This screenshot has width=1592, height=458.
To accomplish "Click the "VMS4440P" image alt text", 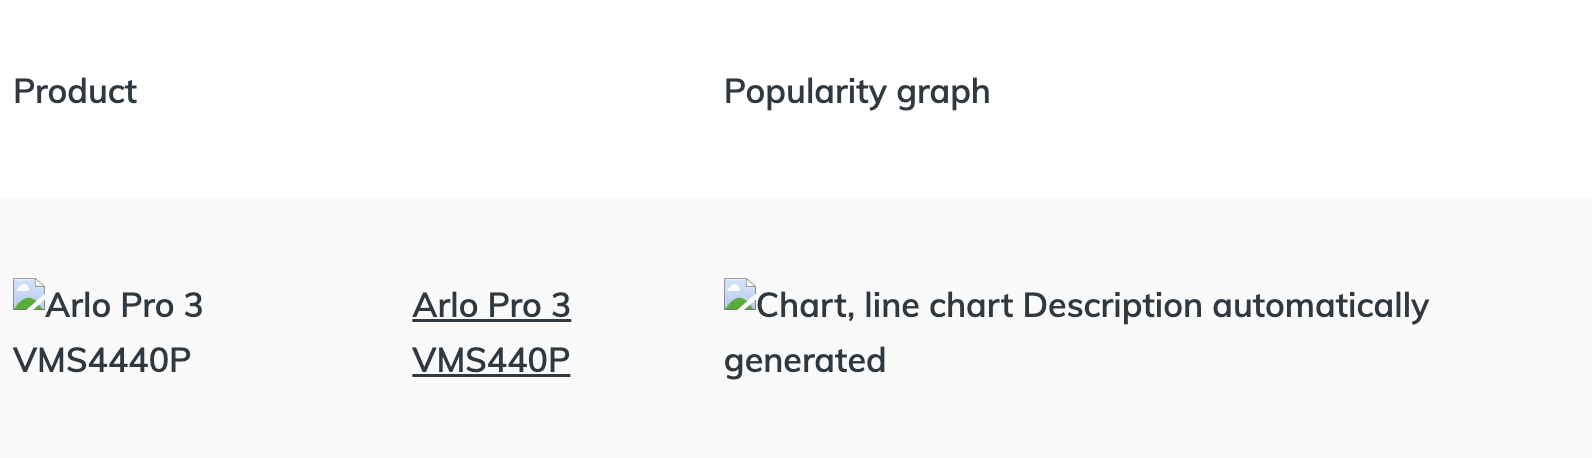I will click(102, 360).
